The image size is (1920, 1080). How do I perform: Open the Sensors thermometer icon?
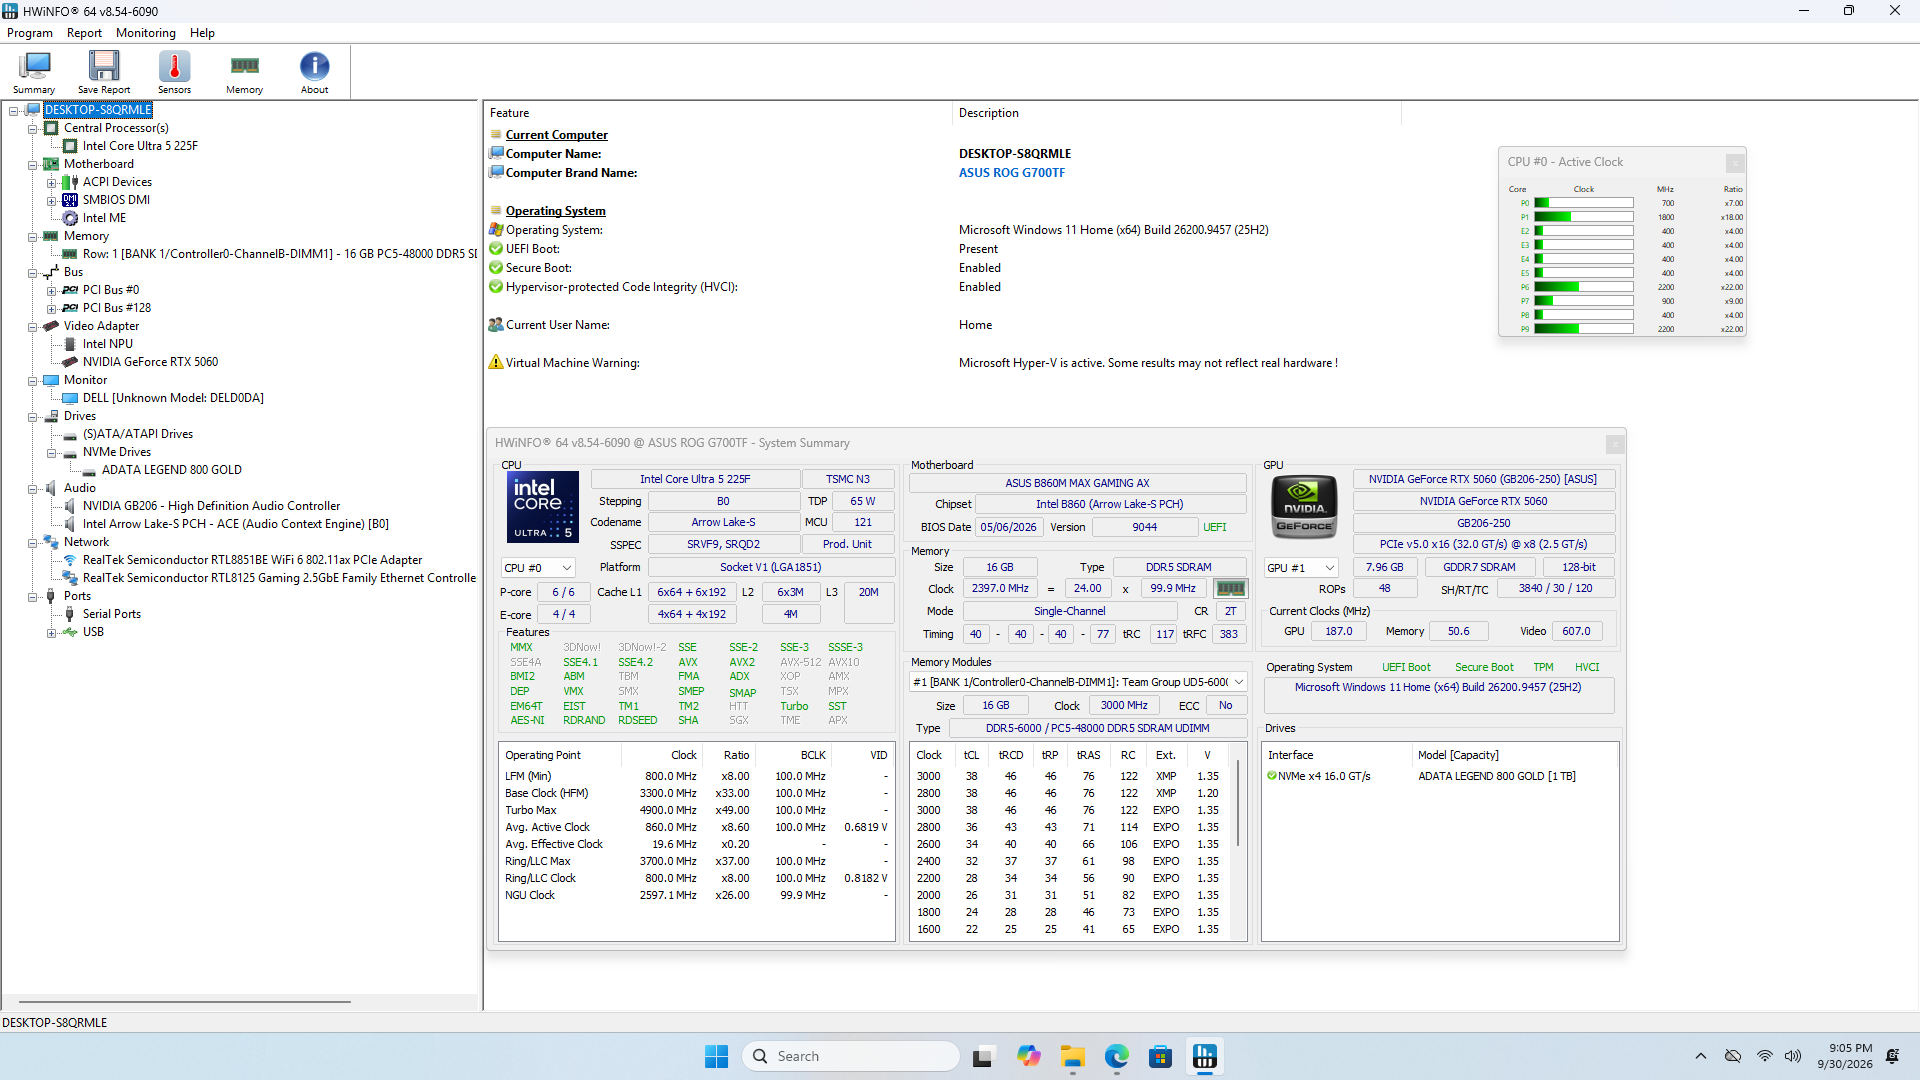174,72
